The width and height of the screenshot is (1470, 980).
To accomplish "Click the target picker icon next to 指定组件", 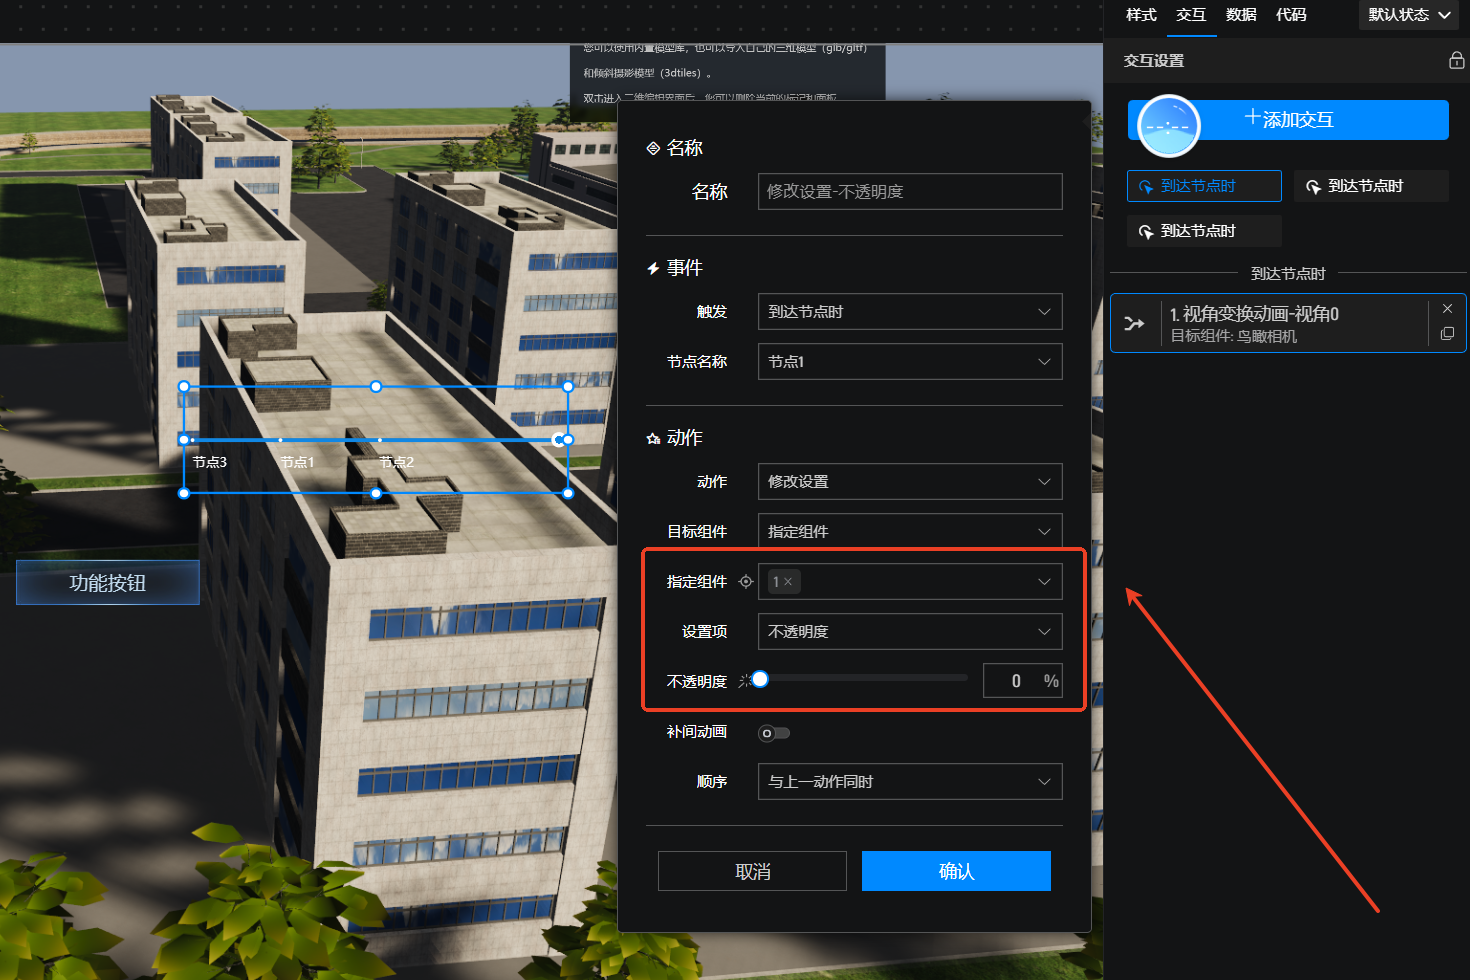I will point(745,582).
